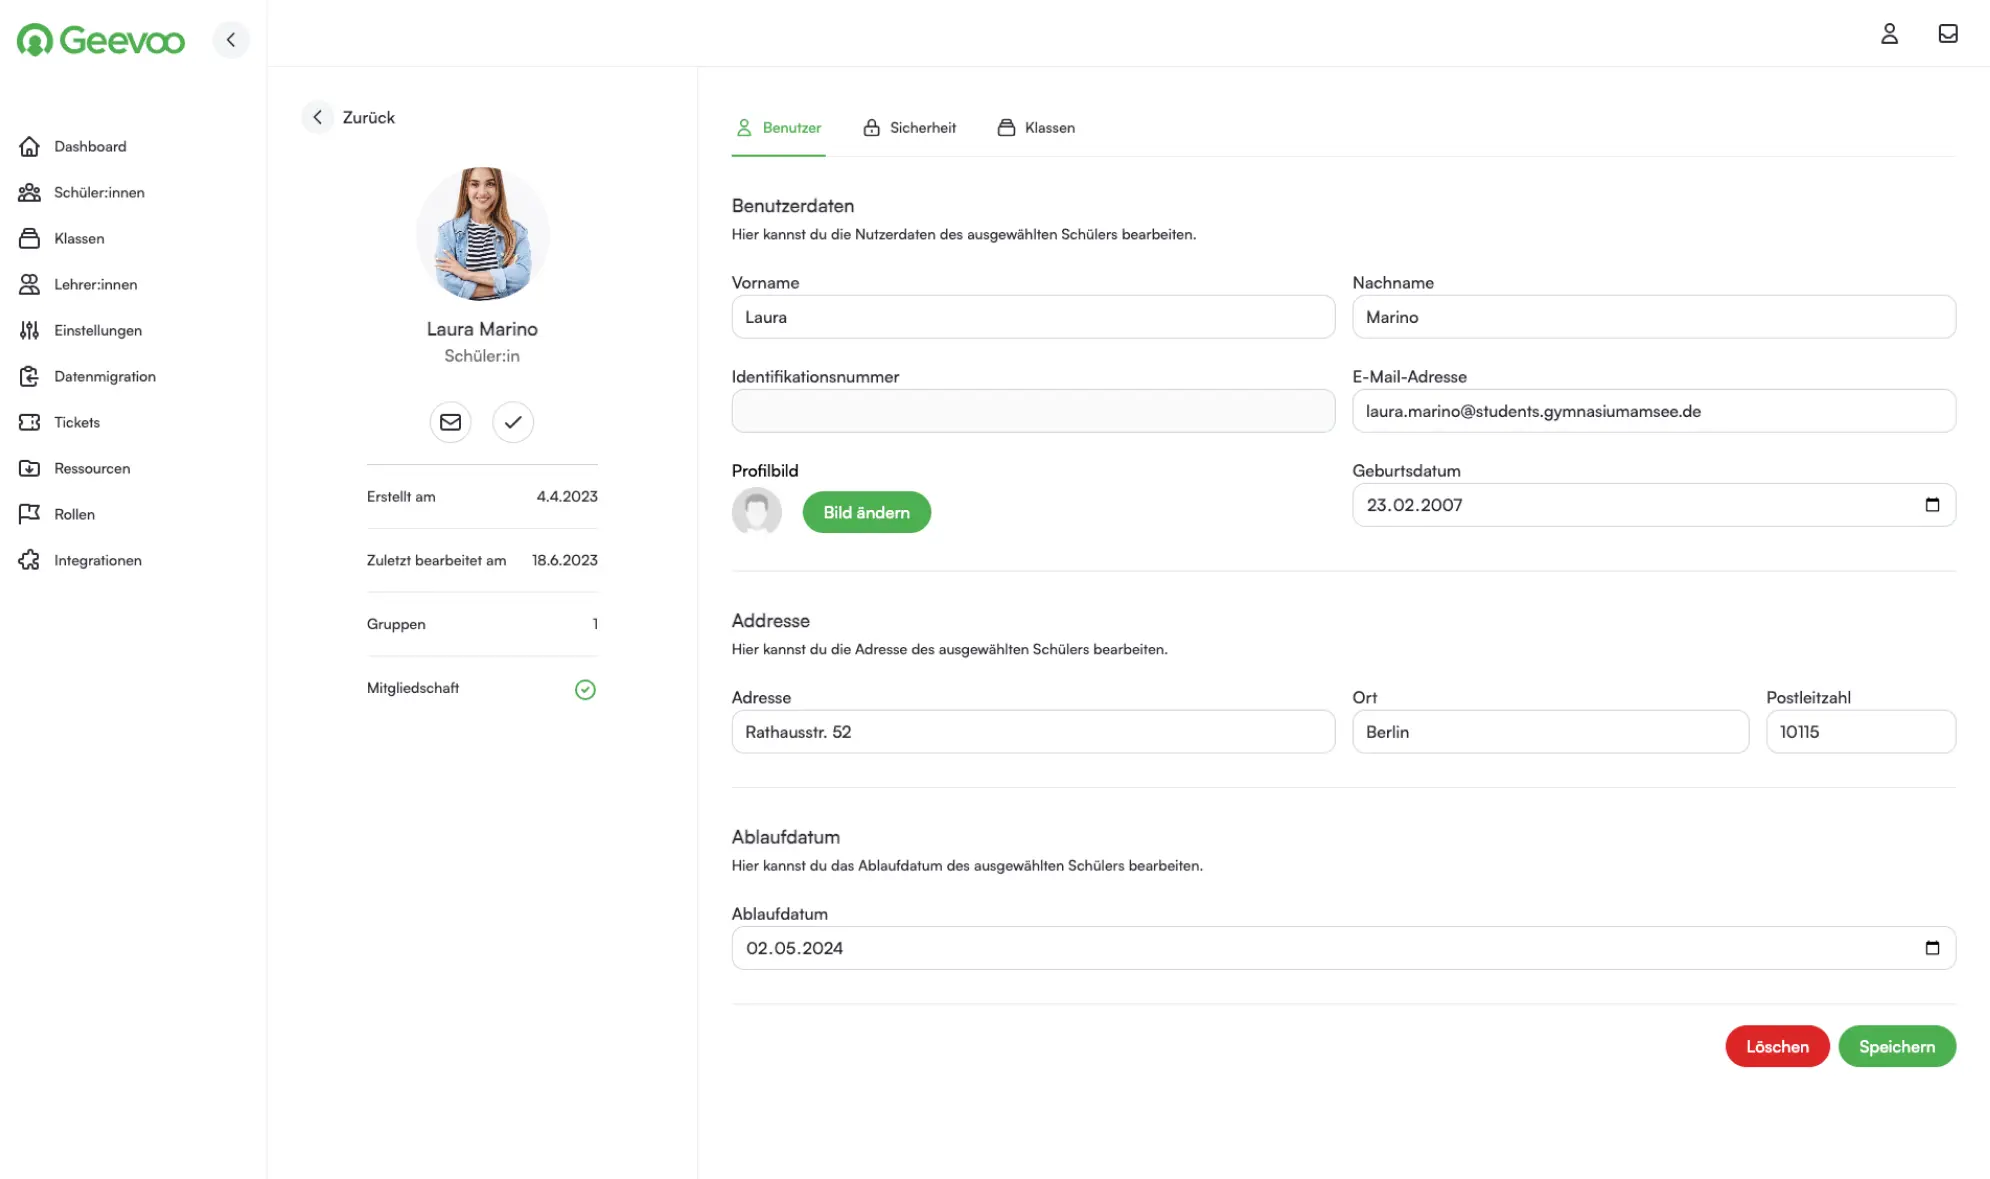Screen dimensions: 1990x1179
Task: Open the inbox icon in the header
Action: [1948, 34]
